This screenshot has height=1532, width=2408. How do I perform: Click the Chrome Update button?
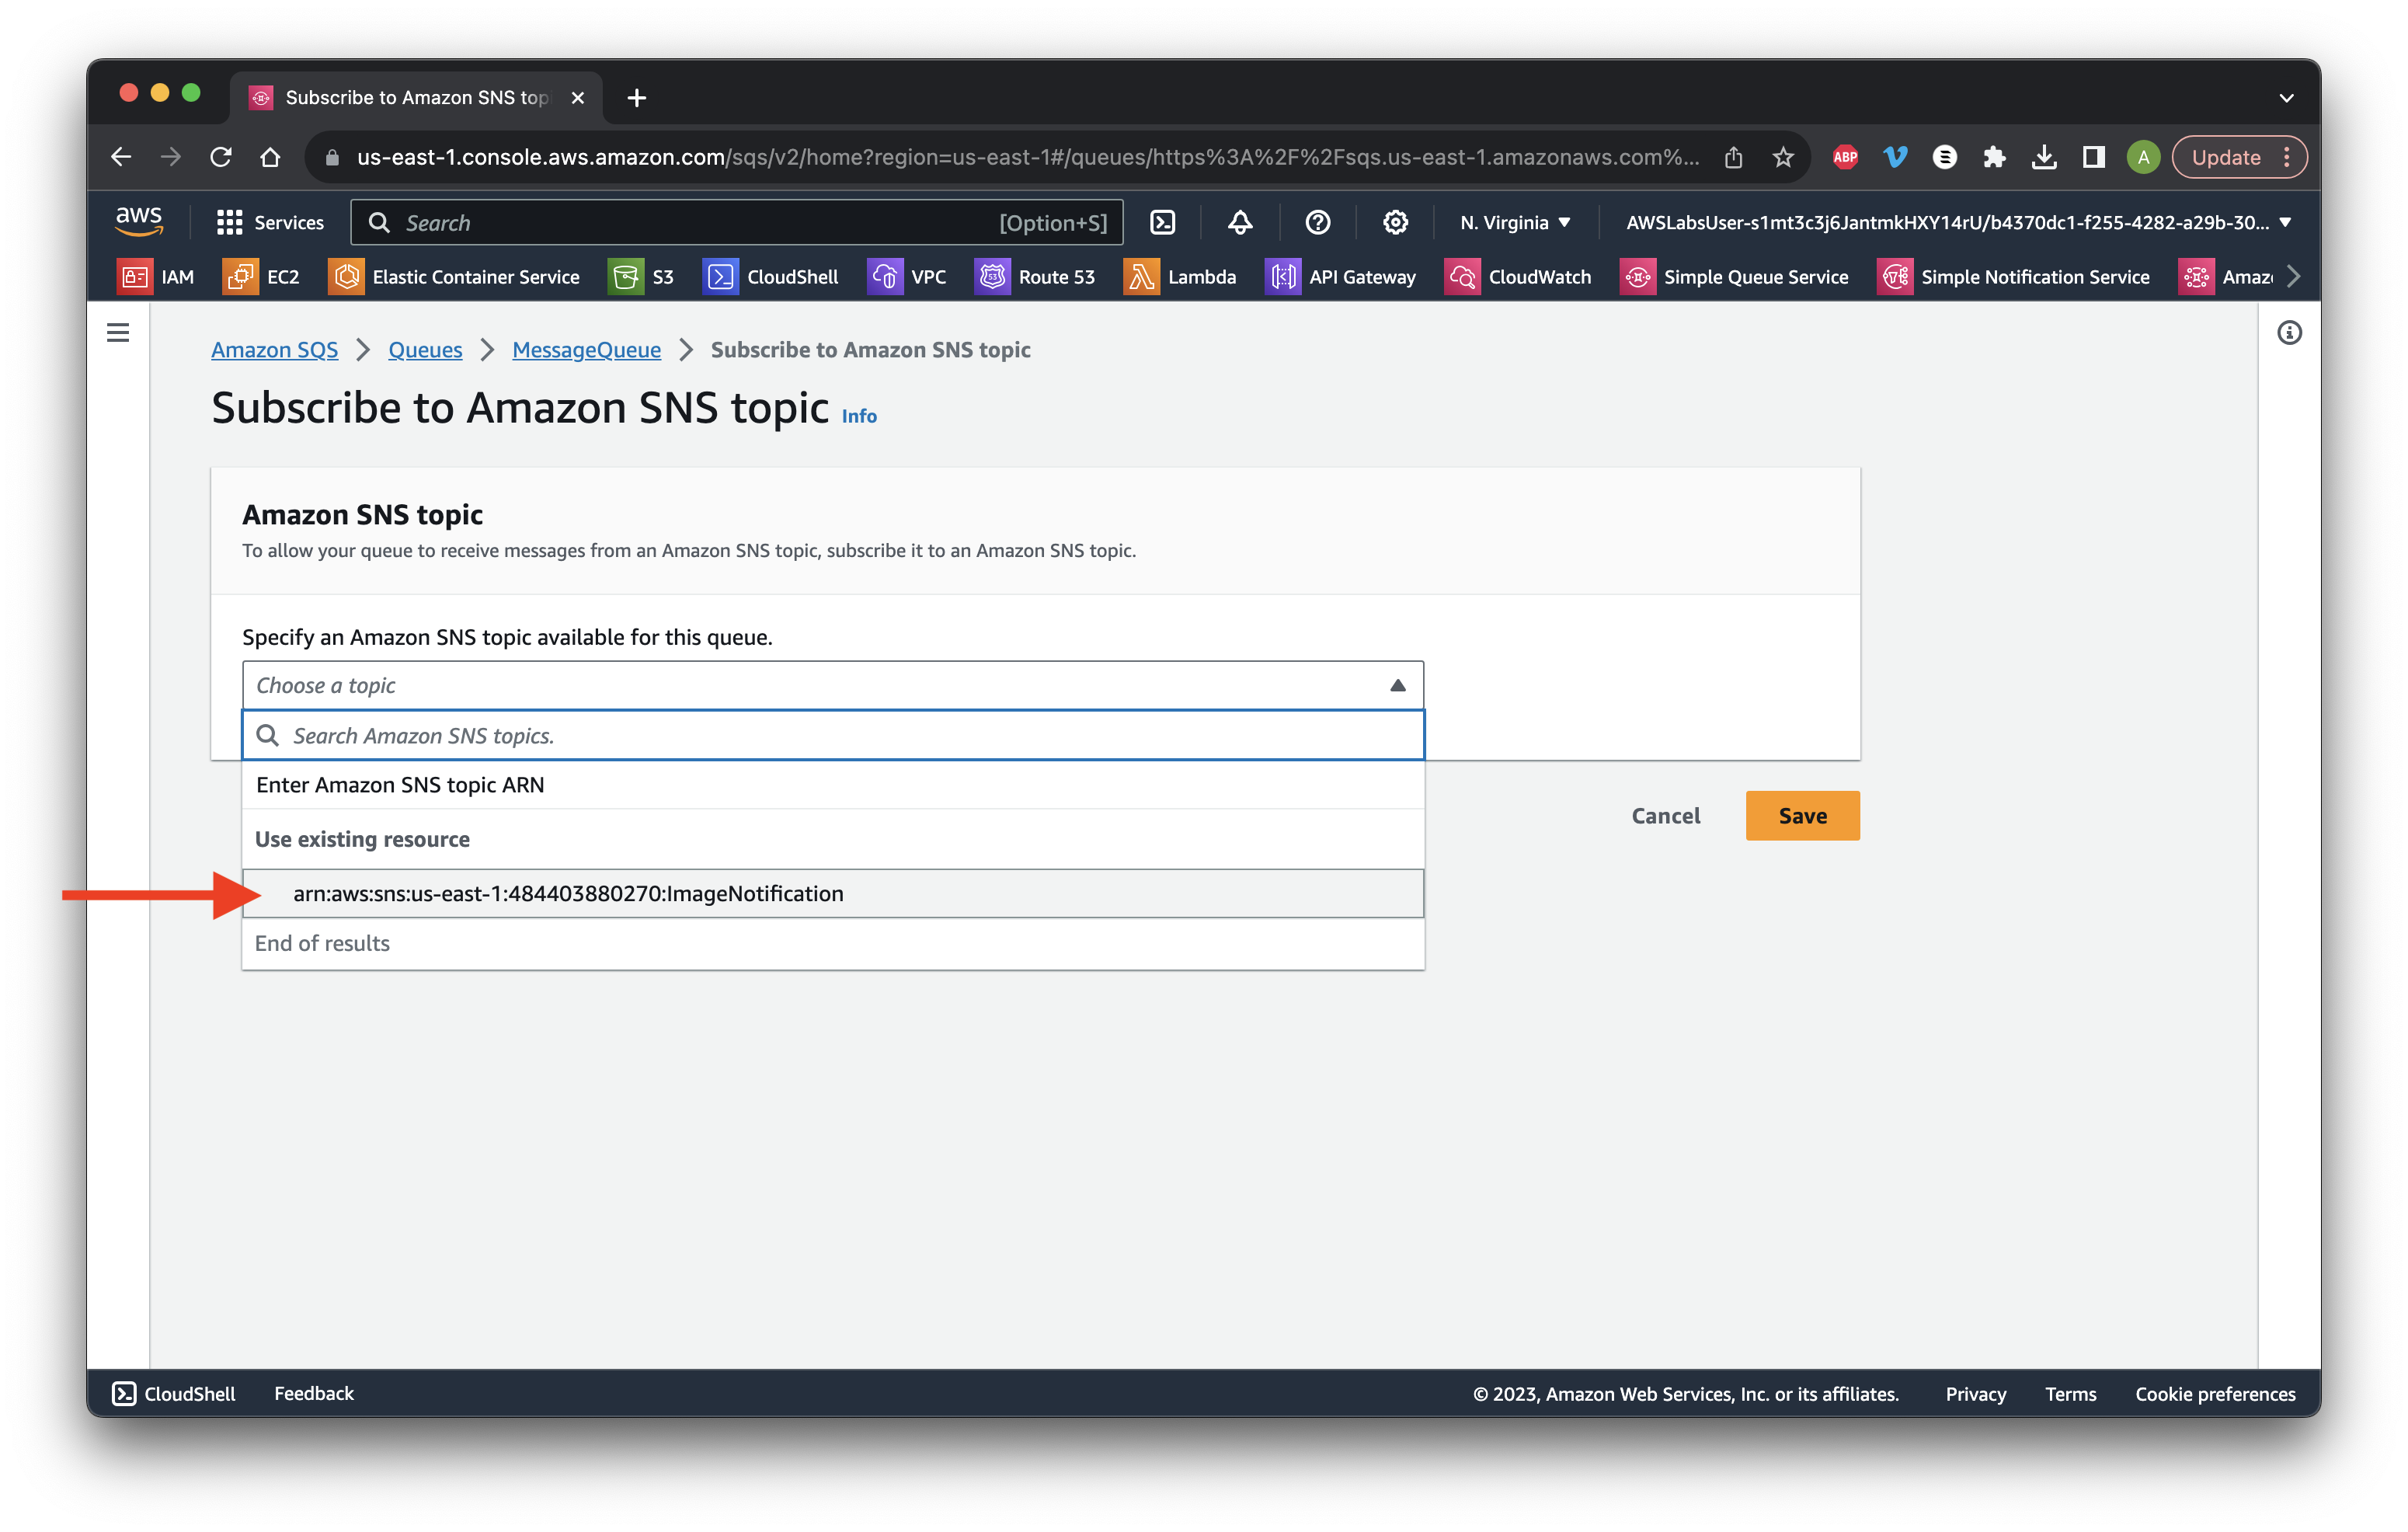2226,157
